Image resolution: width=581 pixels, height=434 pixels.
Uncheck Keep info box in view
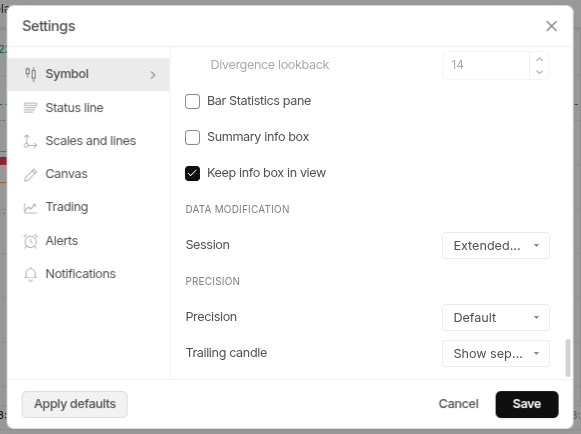click(192, 173)
